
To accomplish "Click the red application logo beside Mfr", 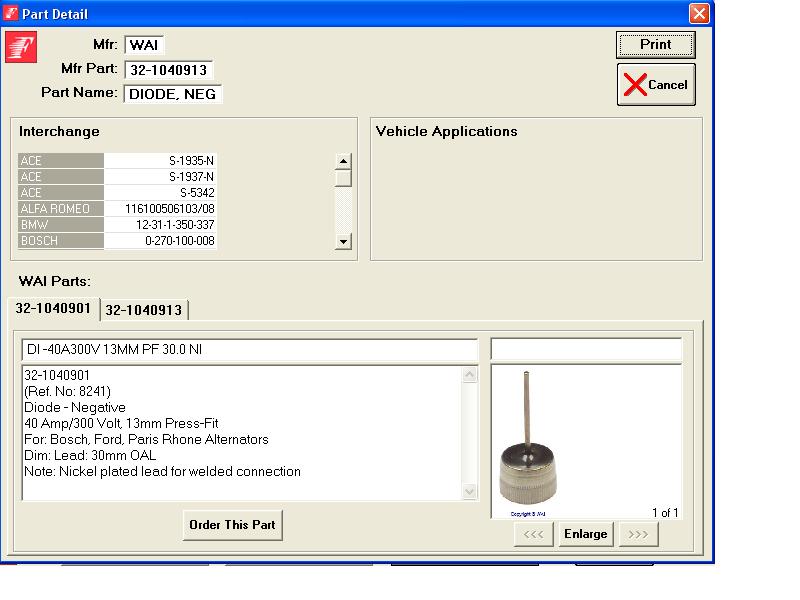I will coord(21,47).
